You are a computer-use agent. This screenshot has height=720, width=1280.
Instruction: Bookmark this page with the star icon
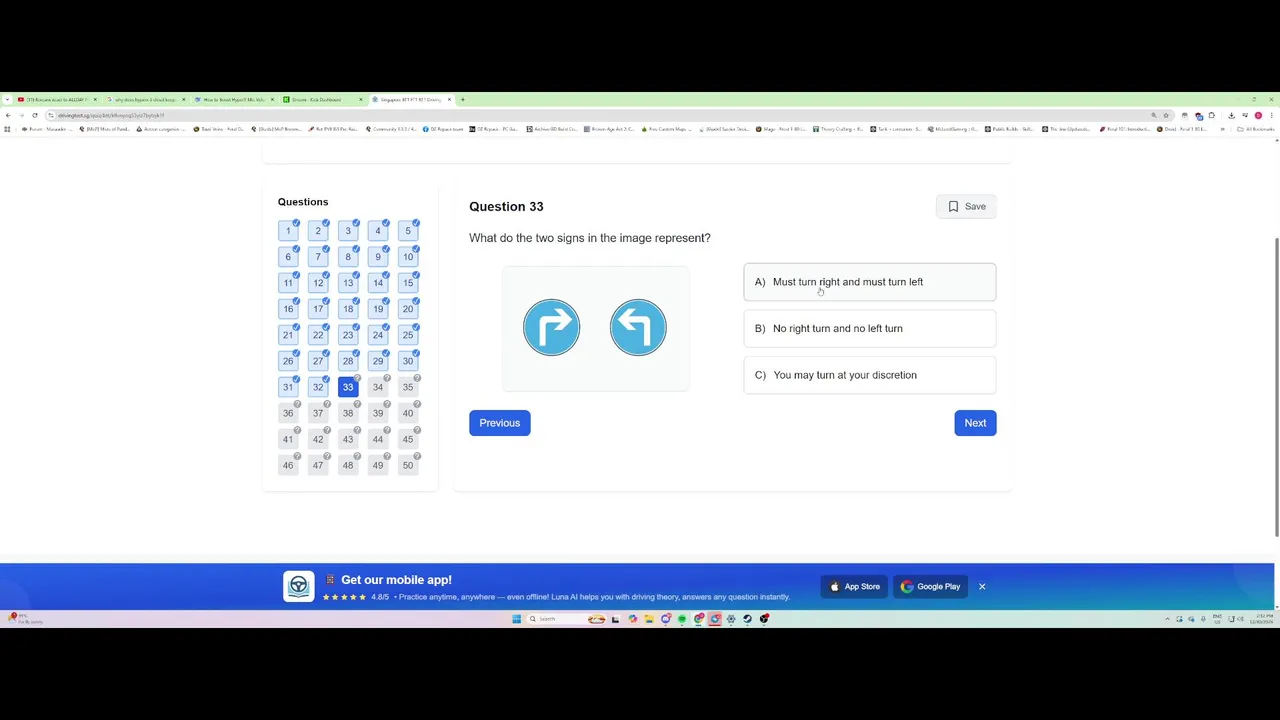[1166, 115]
